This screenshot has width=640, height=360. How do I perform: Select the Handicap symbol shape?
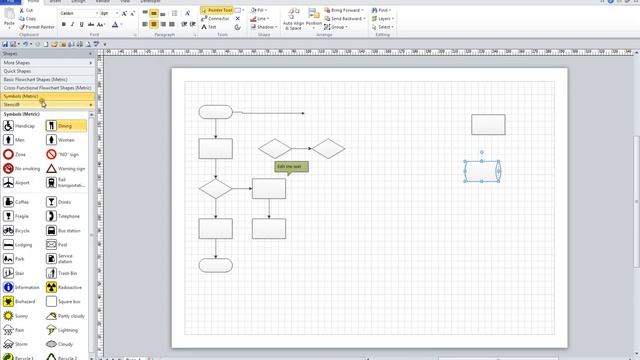point(20,126)
